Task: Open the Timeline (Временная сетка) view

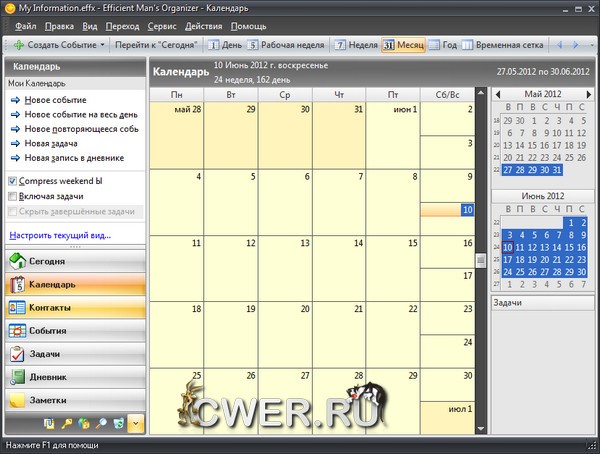Action: (x=503, y=45)
